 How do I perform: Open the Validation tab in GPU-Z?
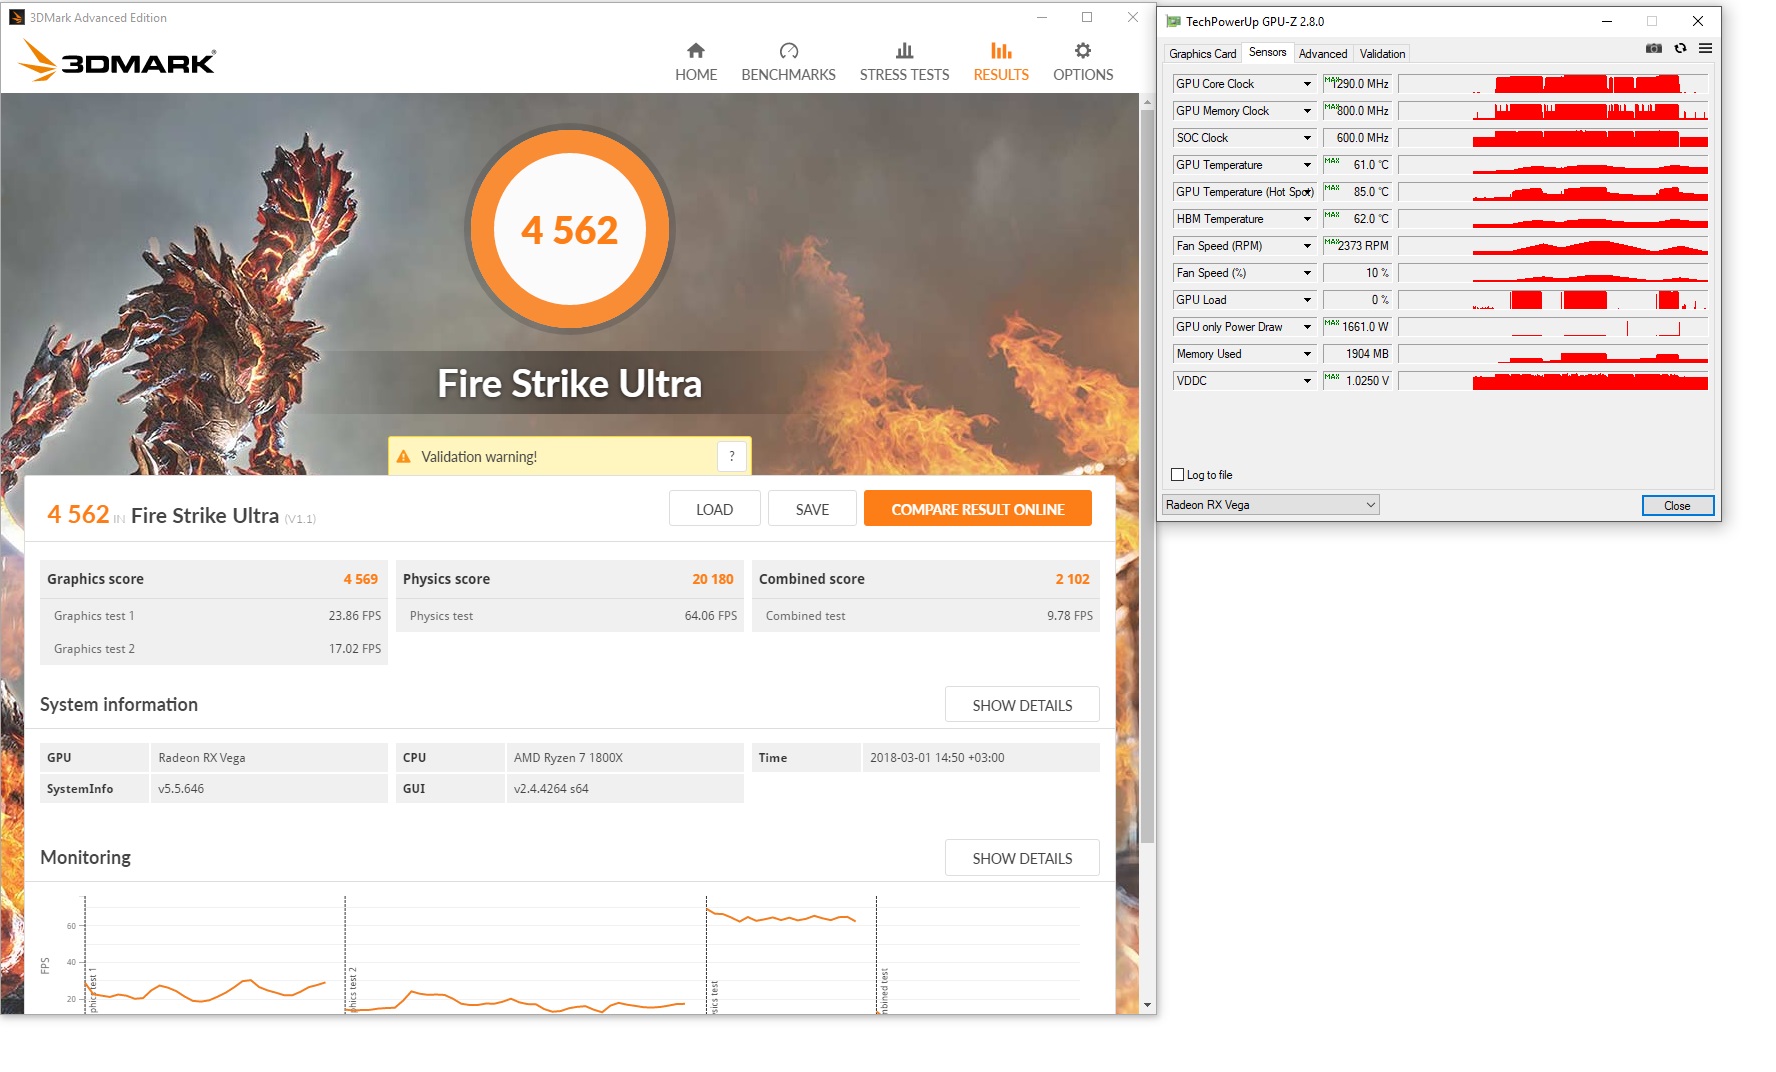pos(1382,54)
